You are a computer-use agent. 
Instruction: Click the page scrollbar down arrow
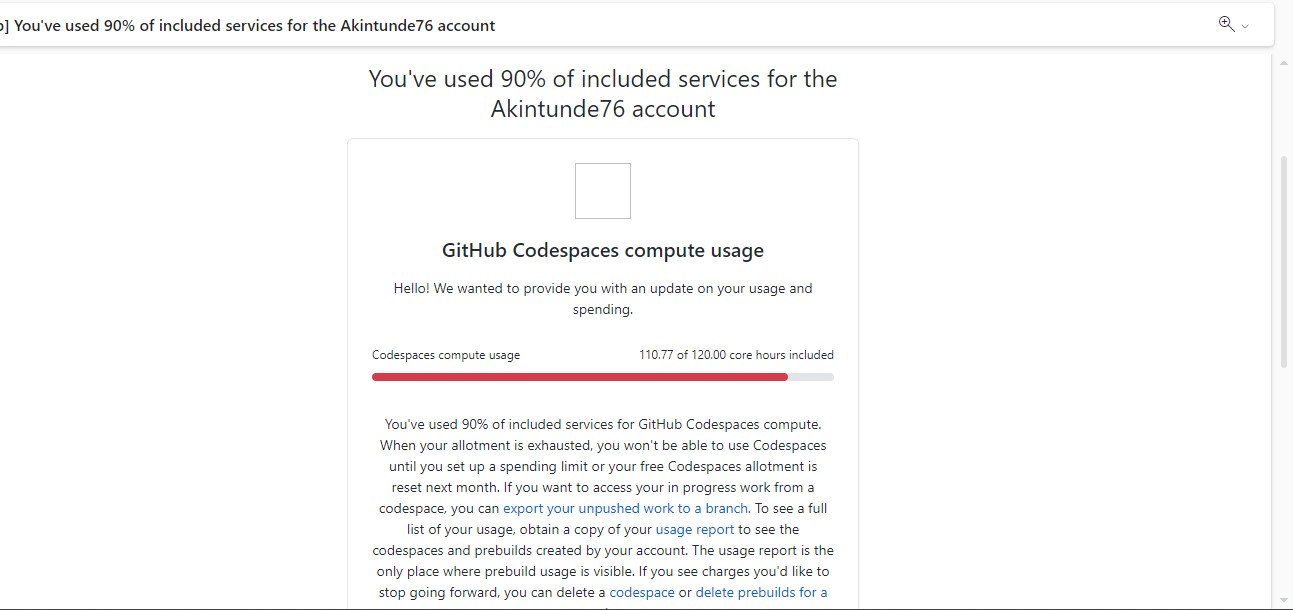click(x=1284, y=602)
